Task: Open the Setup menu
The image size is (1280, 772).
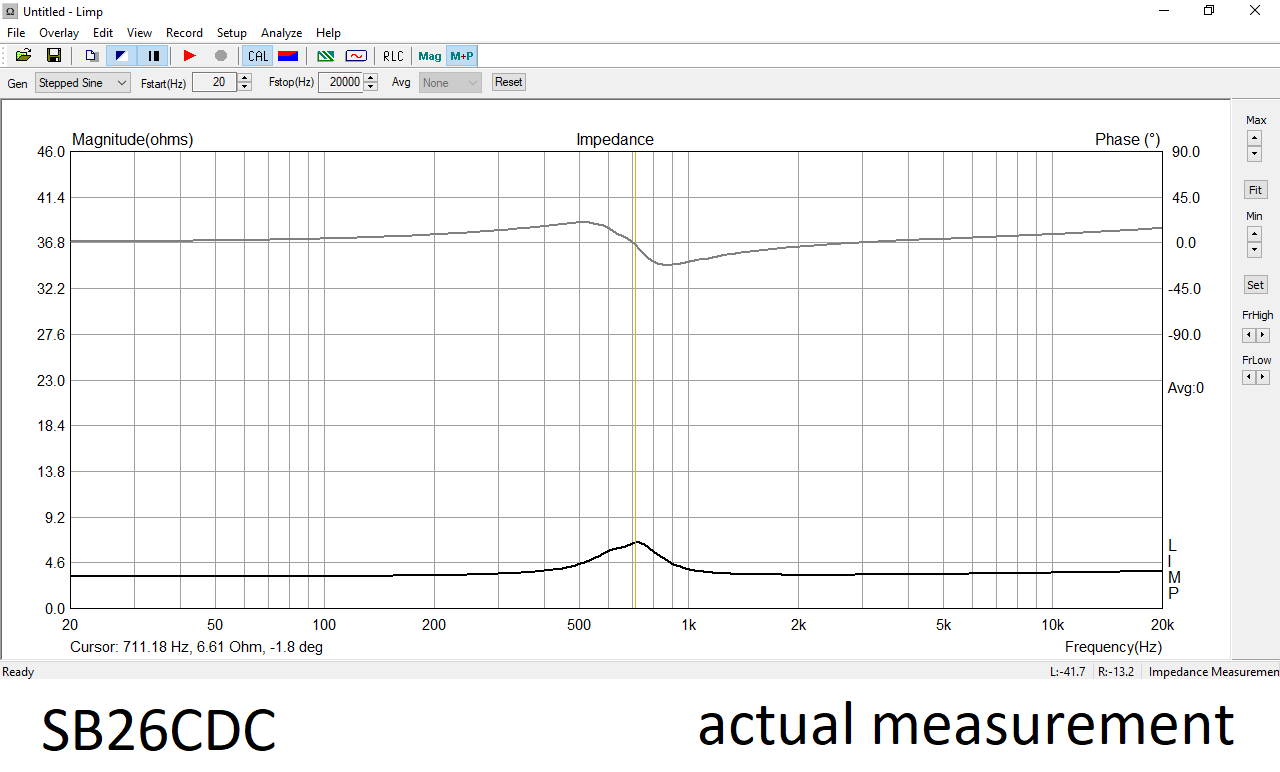Action: click(x=232, y=33)
